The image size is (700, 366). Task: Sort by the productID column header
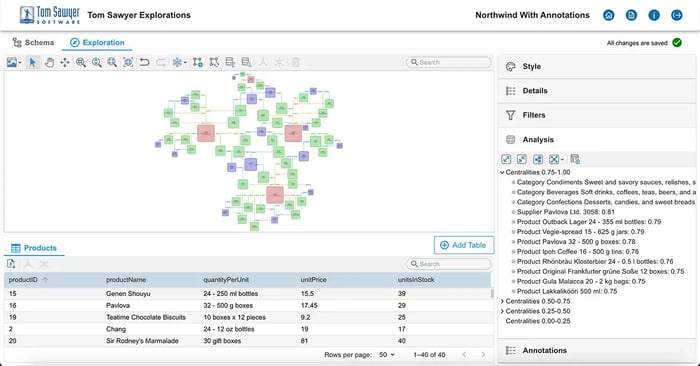pos(23,280)
